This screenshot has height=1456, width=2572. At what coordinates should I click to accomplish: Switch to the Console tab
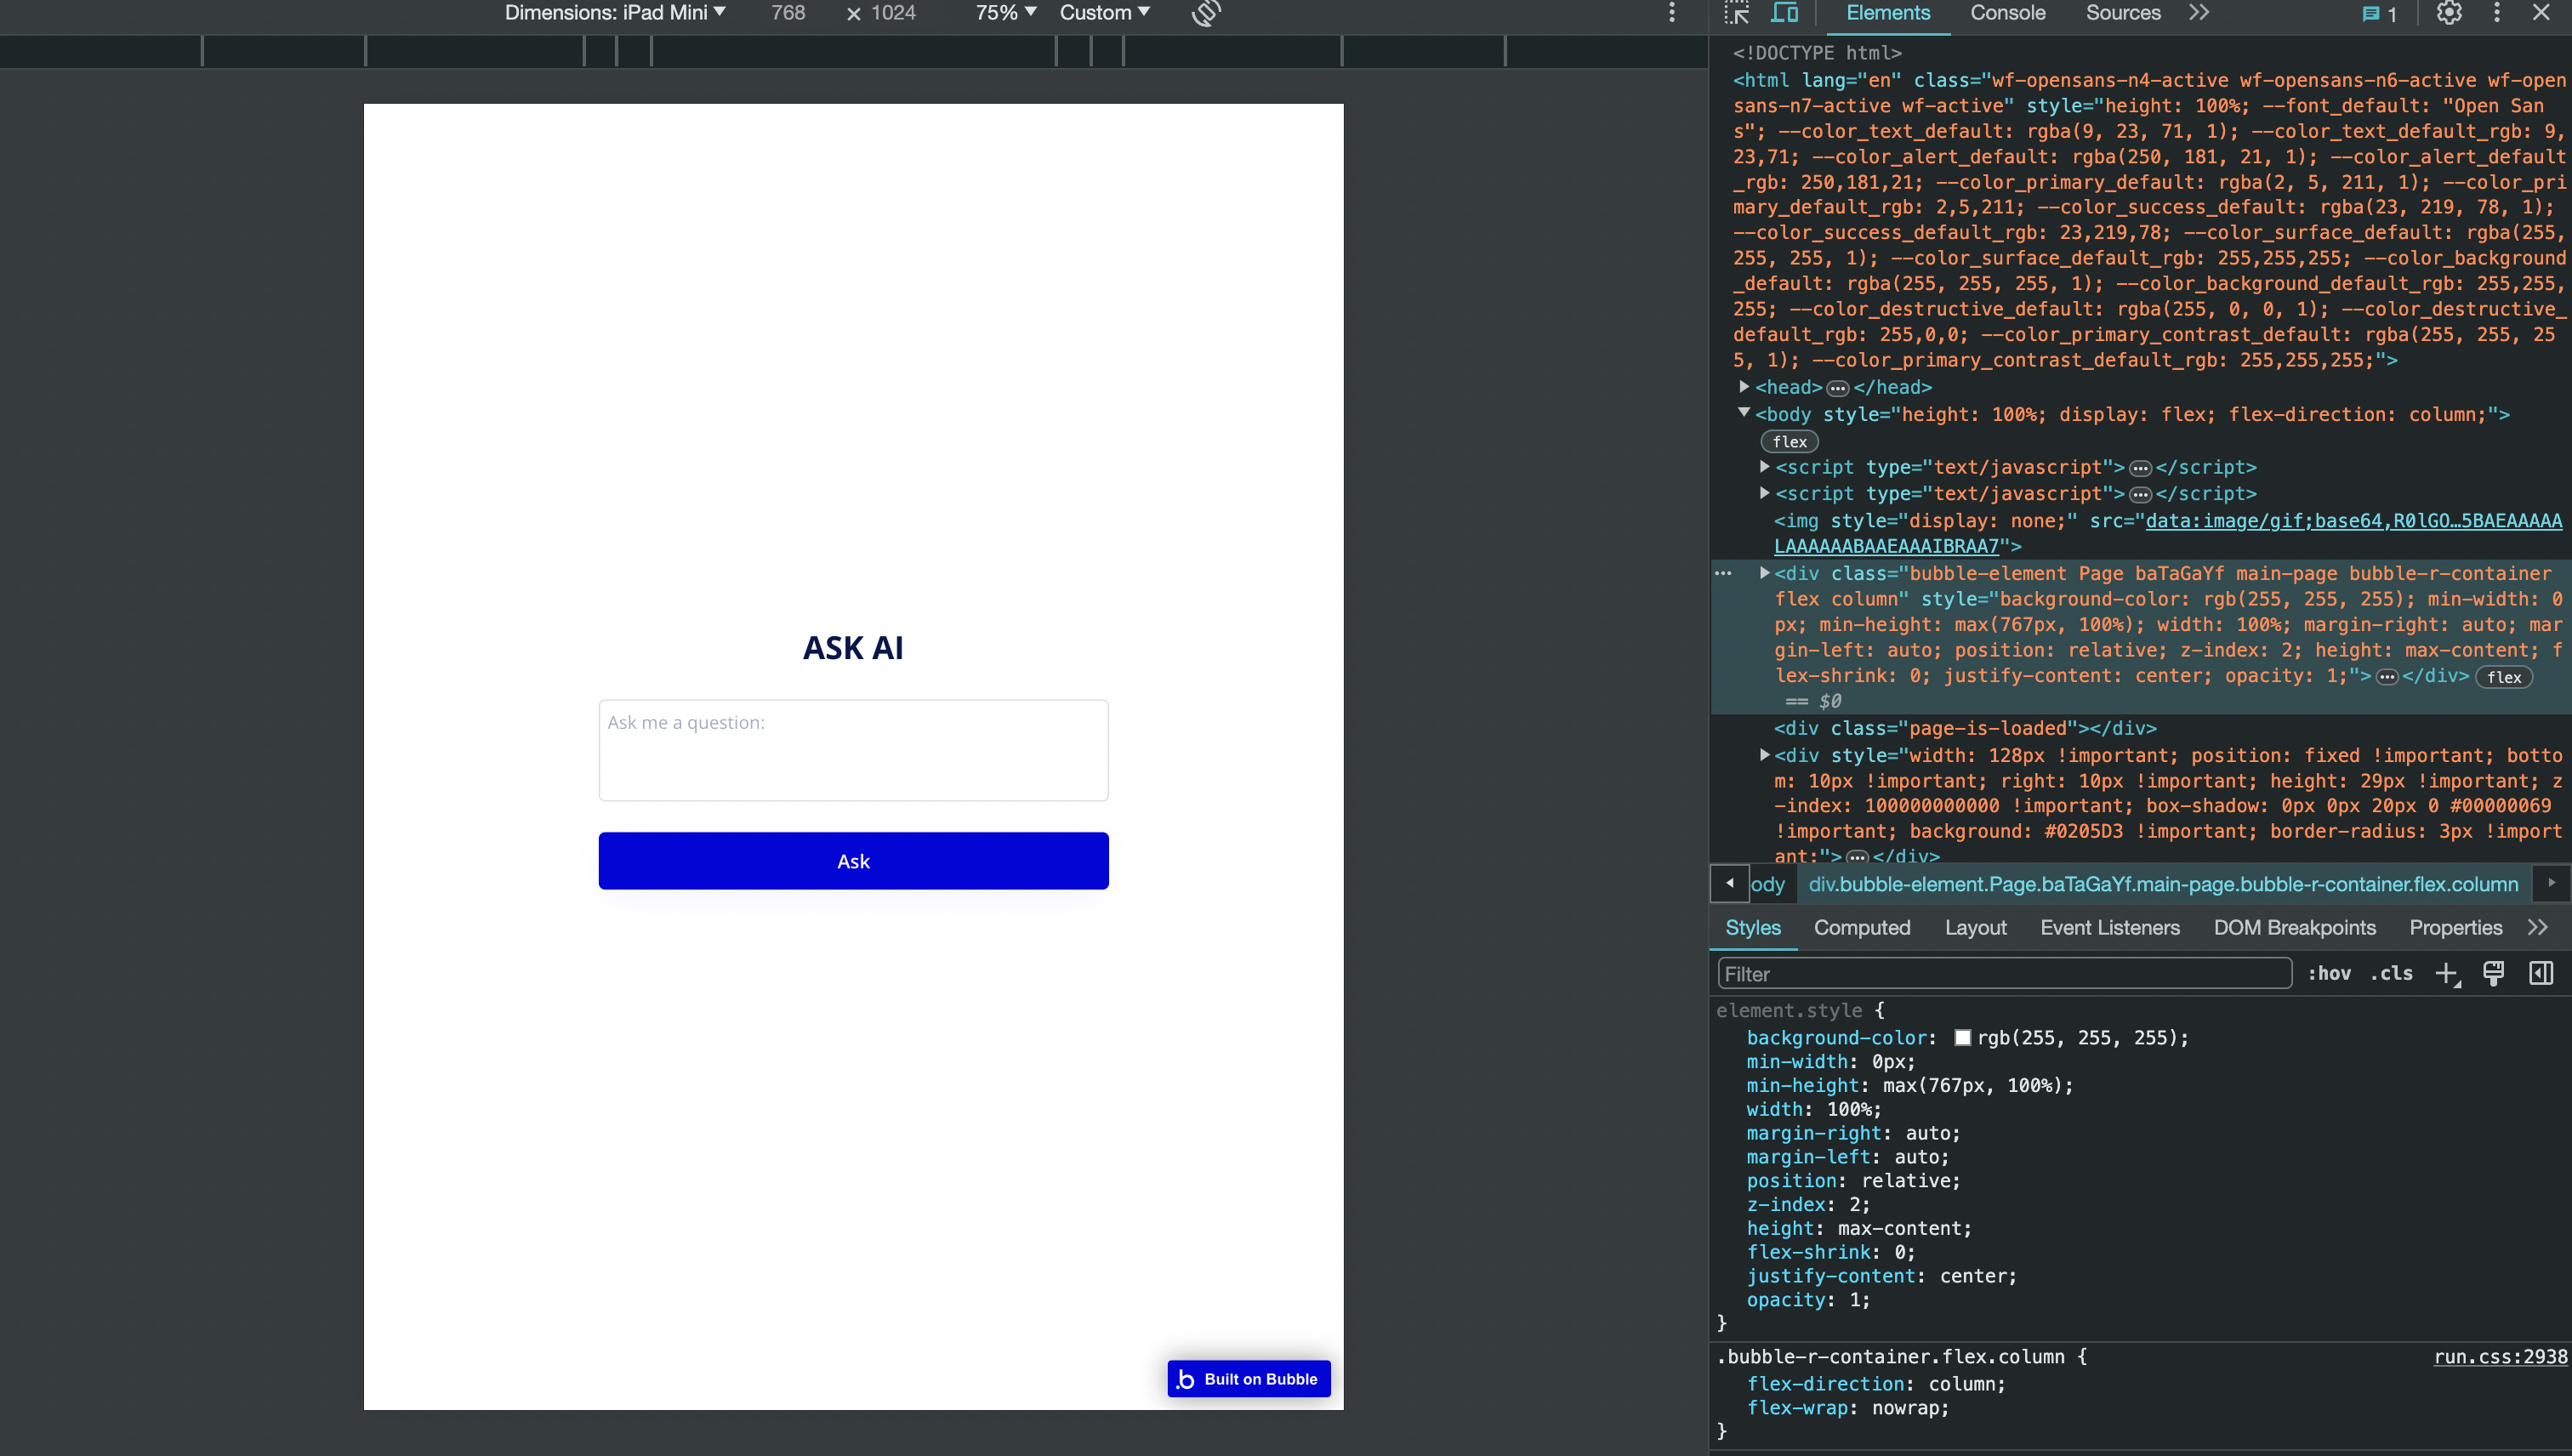click(2007, 13)
